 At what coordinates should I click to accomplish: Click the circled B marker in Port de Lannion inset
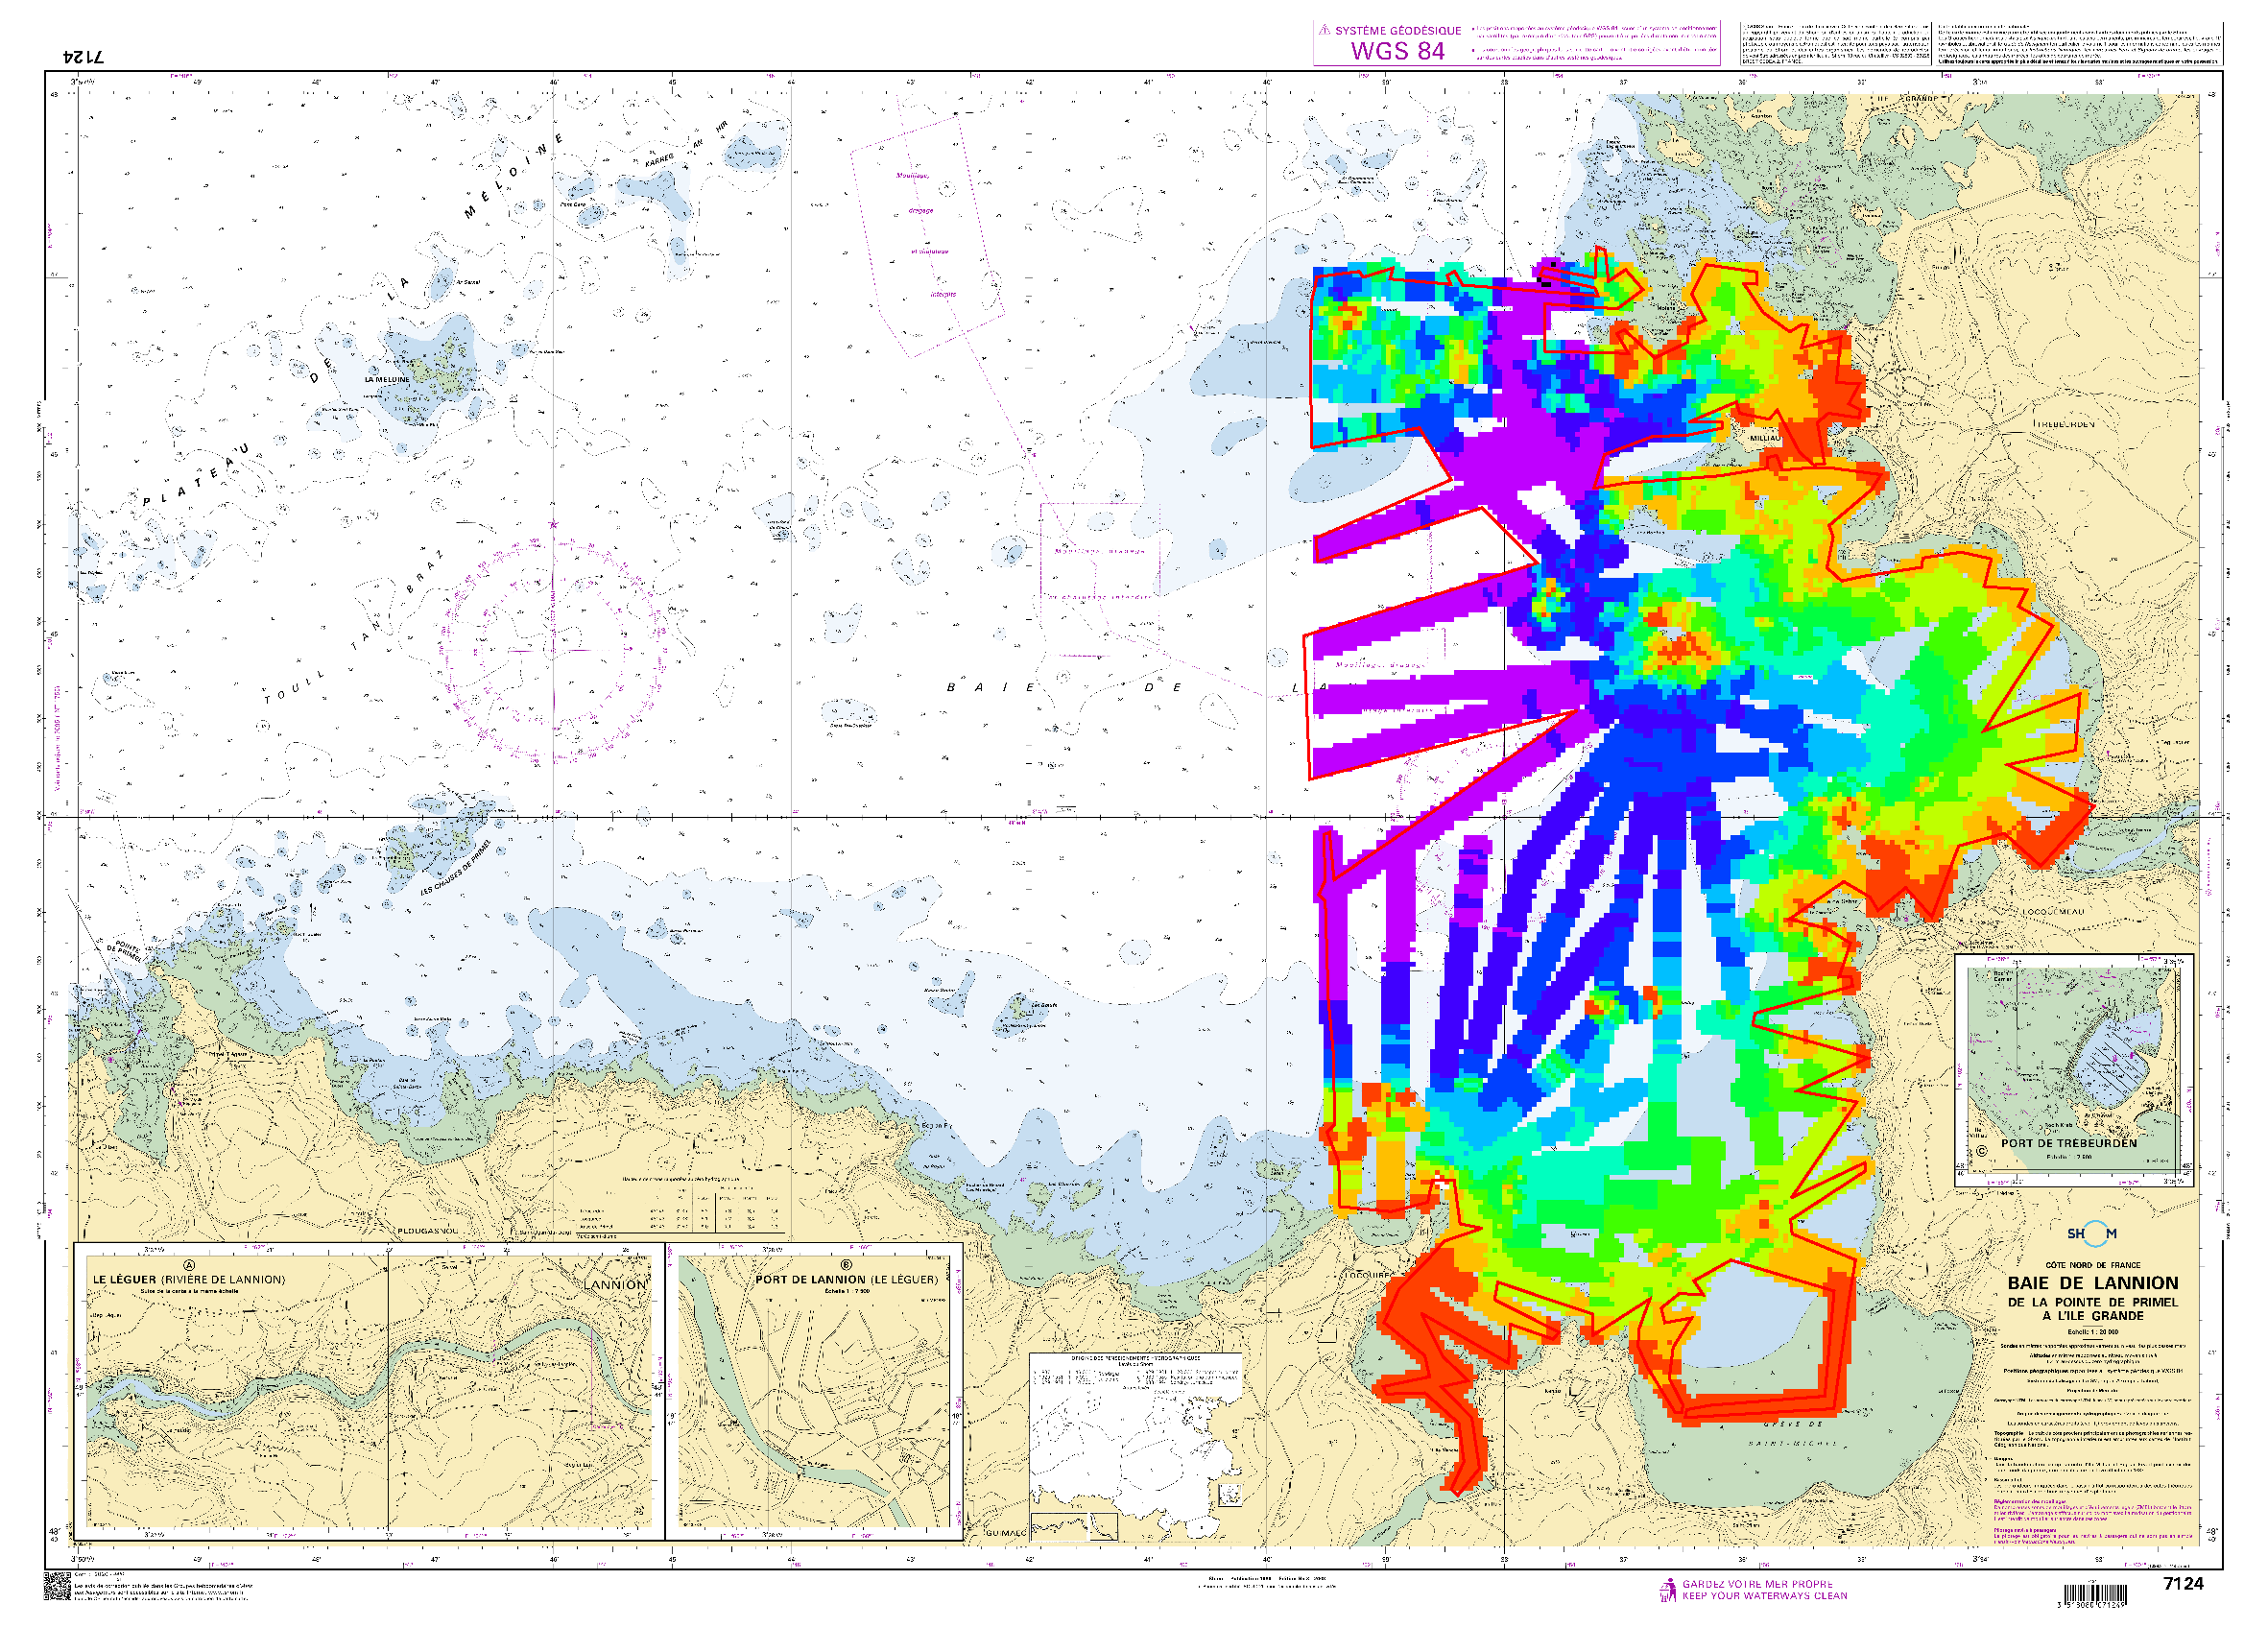coord(846,1266)
